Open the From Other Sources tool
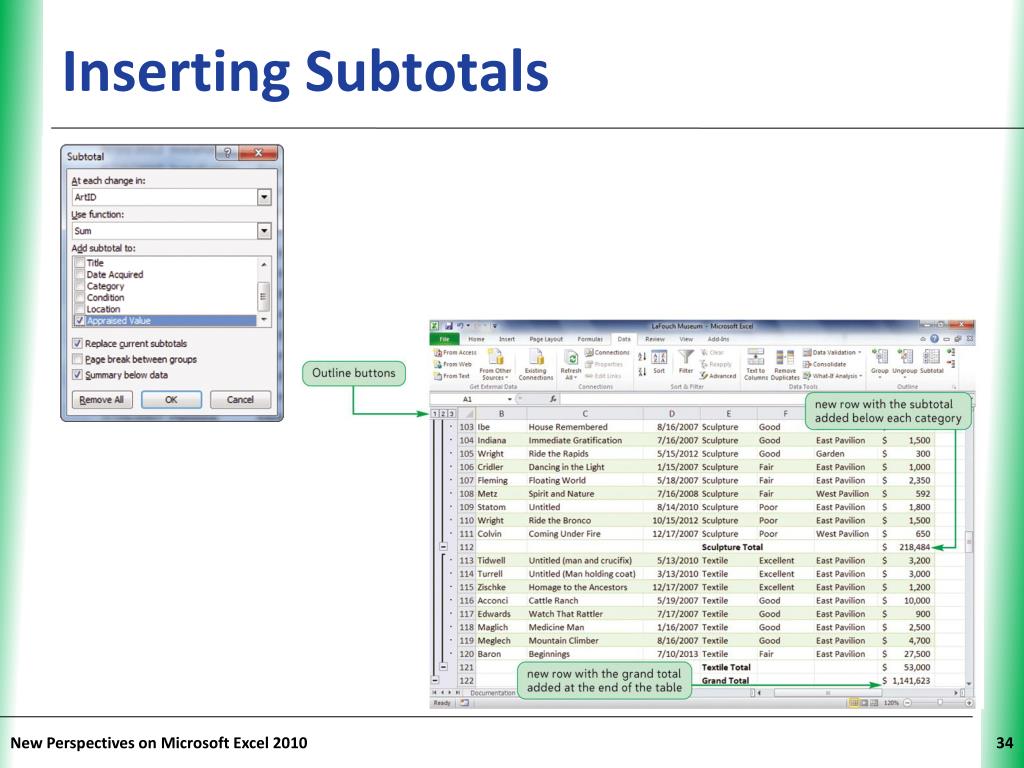The image size is (1024, 768). pyautogui.click(x=495, y=365)
